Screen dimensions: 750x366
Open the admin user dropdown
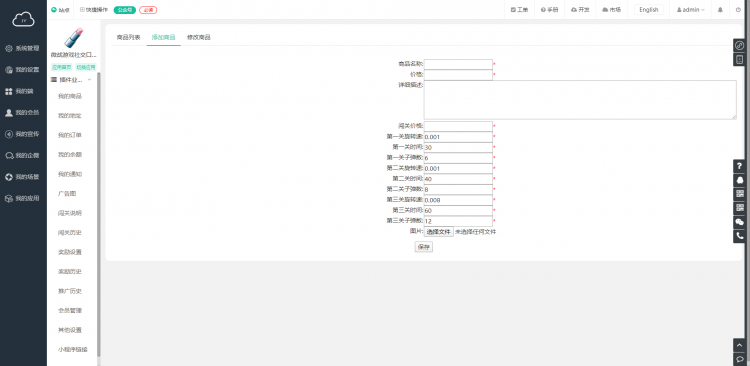pyautogui.click(x=691, y=10)
